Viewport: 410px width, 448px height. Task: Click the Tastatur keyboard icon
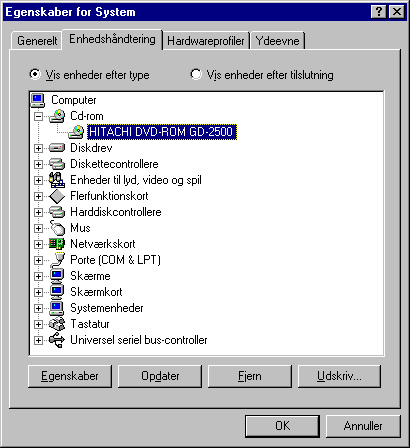coord(57,324)
